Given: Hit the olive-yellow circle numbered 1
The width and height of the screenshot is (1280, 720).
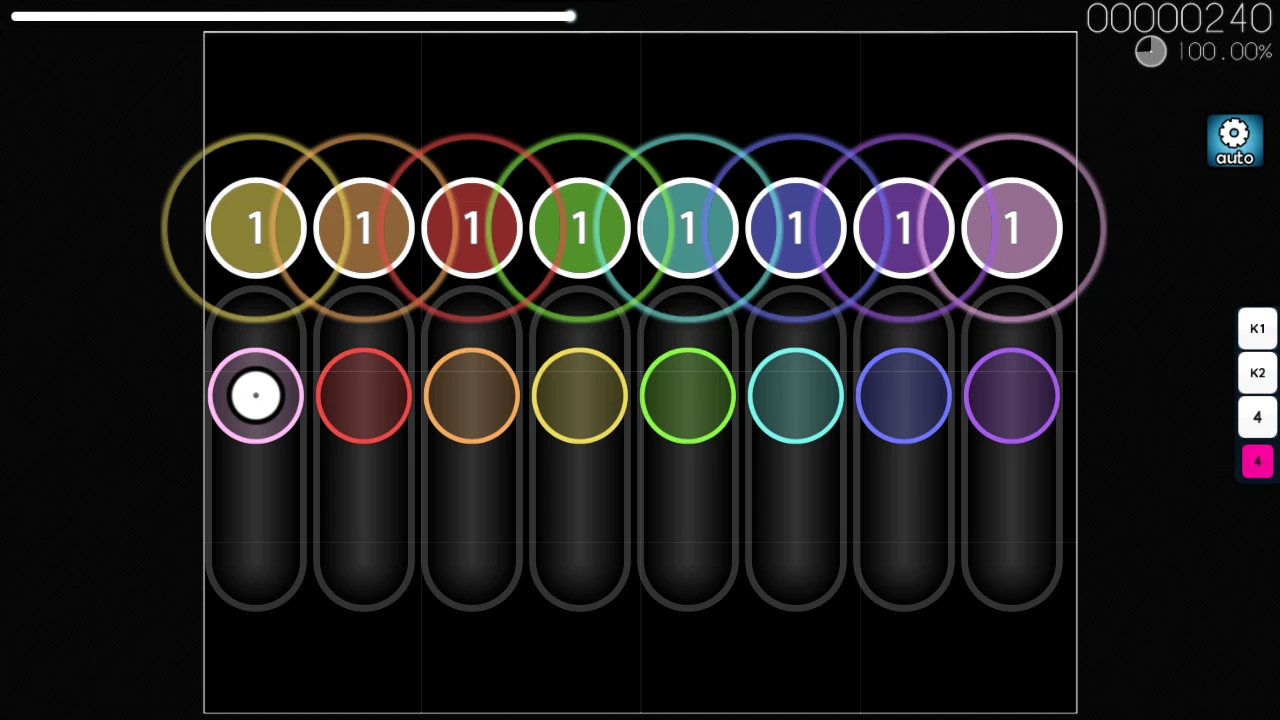Looking at the screenshot, I should (x=256, y=228).
